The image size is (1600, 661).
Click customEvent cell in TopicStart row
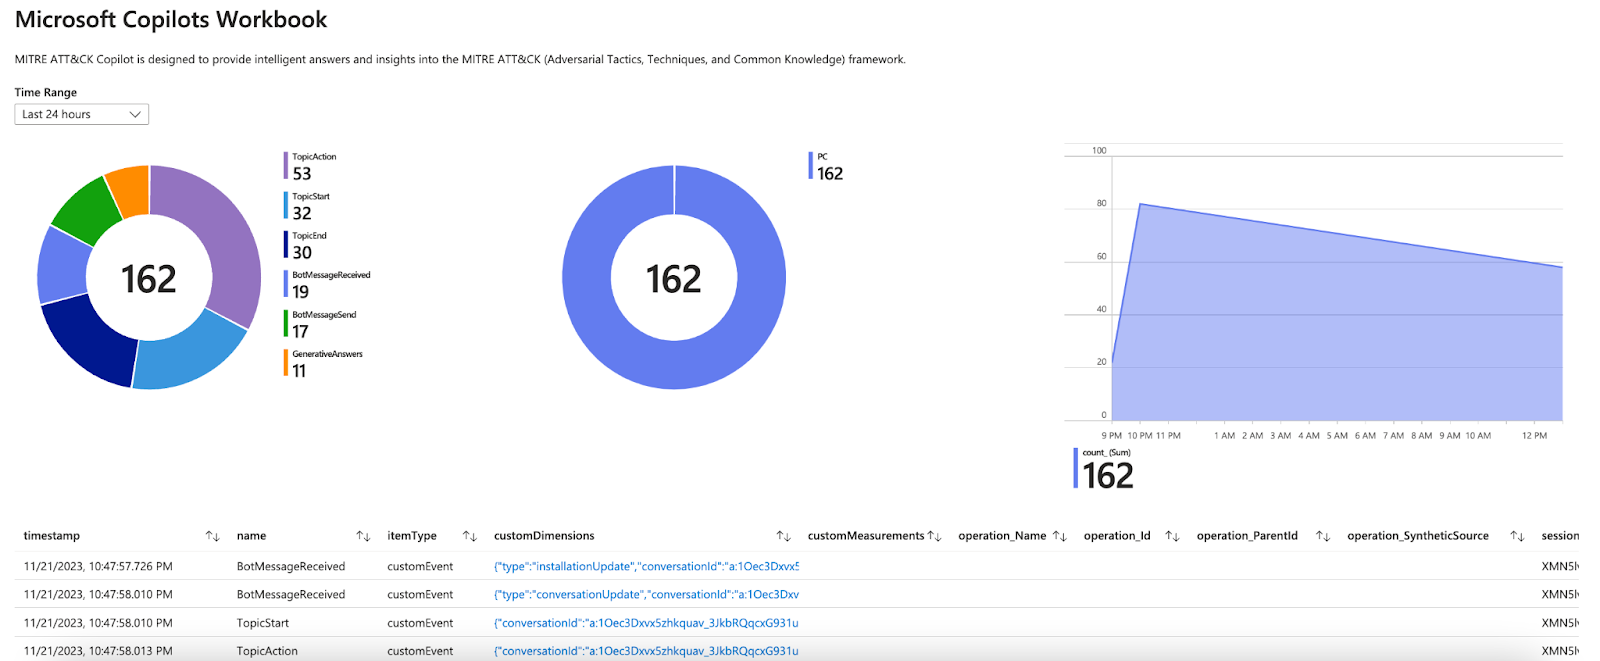[x=420, y=623]
